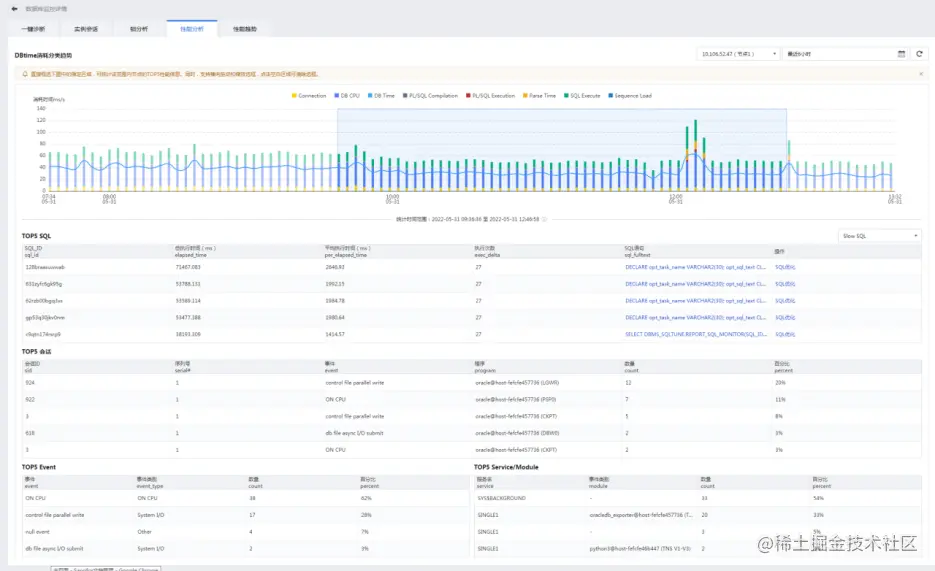
Task: Open the 锁分析 tab
Action: pos(139,29)
